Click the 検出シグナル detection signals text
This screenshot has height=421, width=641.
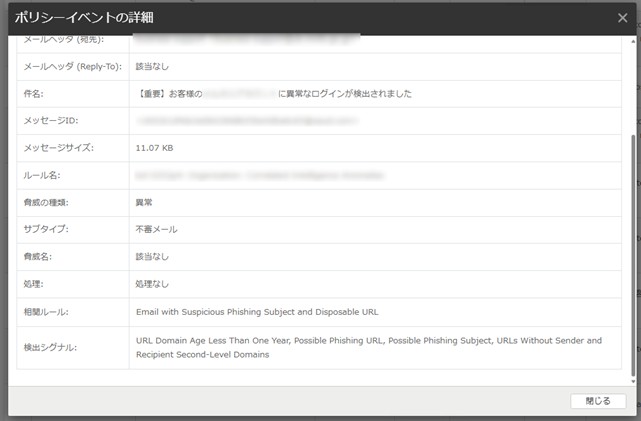368,347
